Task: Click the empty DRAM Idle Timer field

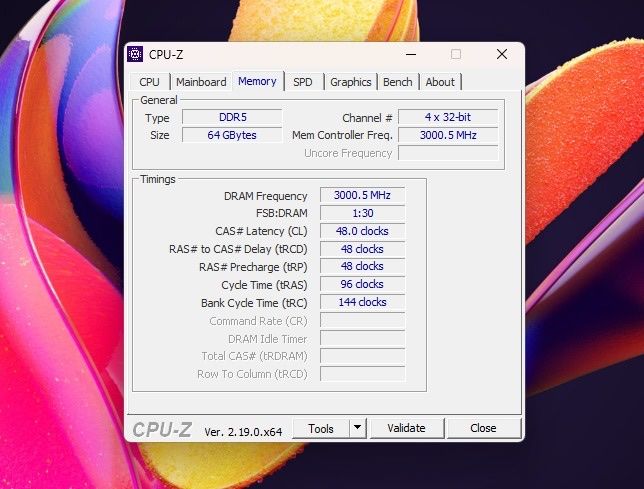Action: click(x=362, y=338)
